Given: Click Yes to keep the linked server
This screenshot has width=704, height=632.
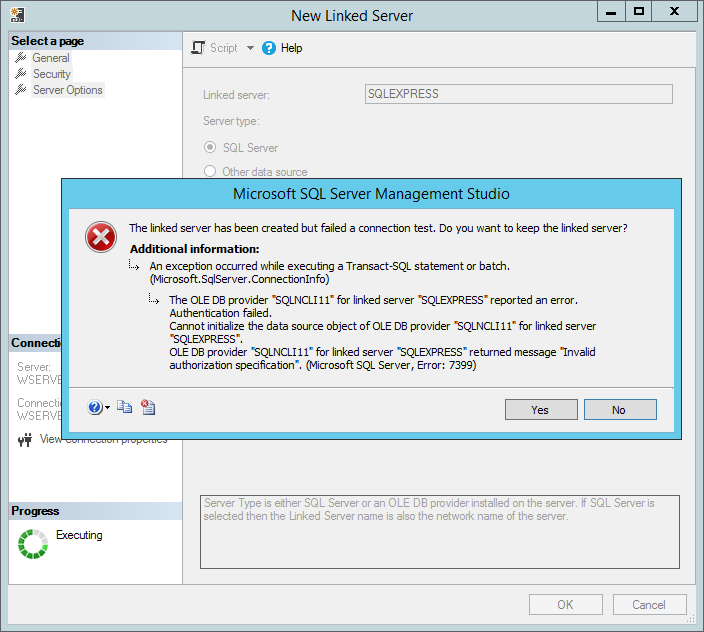Looking at the screenshot, I should tap(541, 409).
